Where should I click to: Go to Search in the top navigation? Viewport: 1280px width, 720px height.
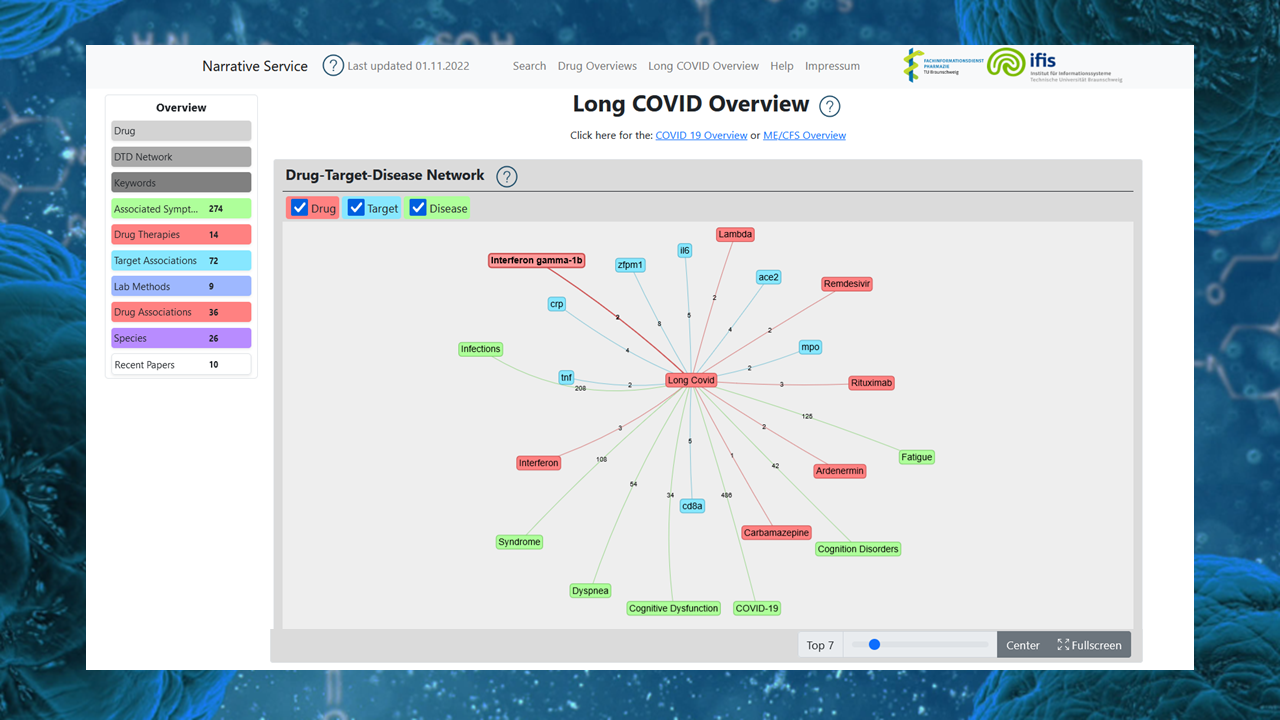(529, 66)
